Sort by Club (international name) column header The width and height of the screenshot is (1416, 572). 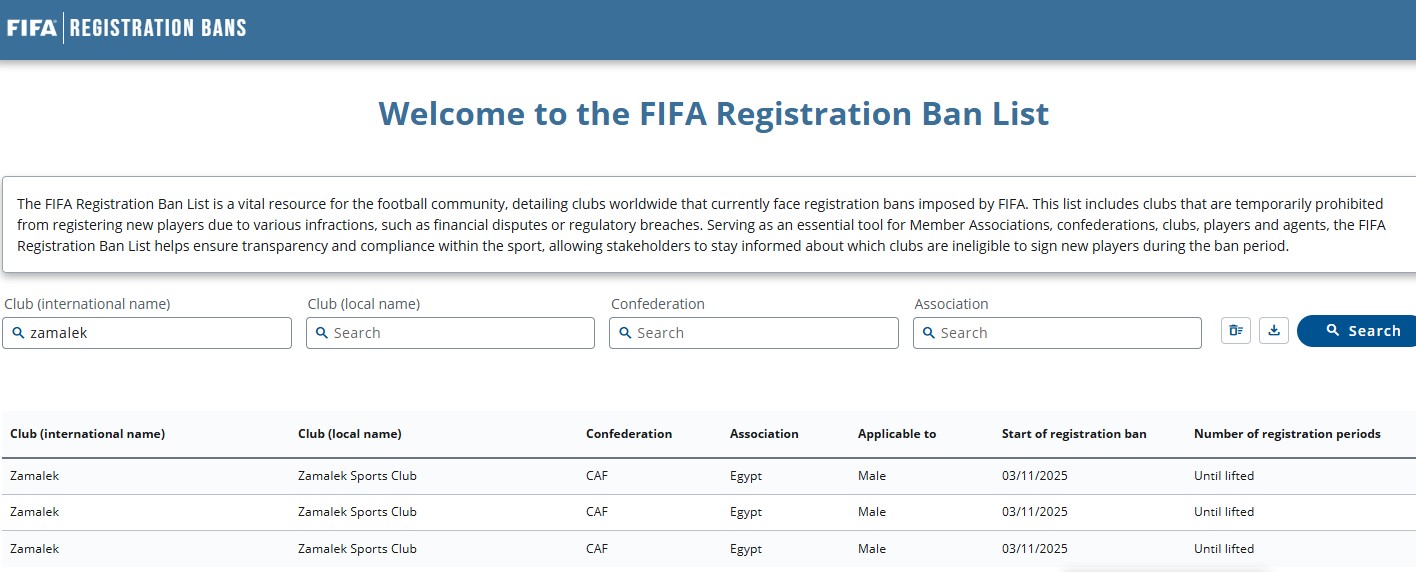(x=88, y=434)
